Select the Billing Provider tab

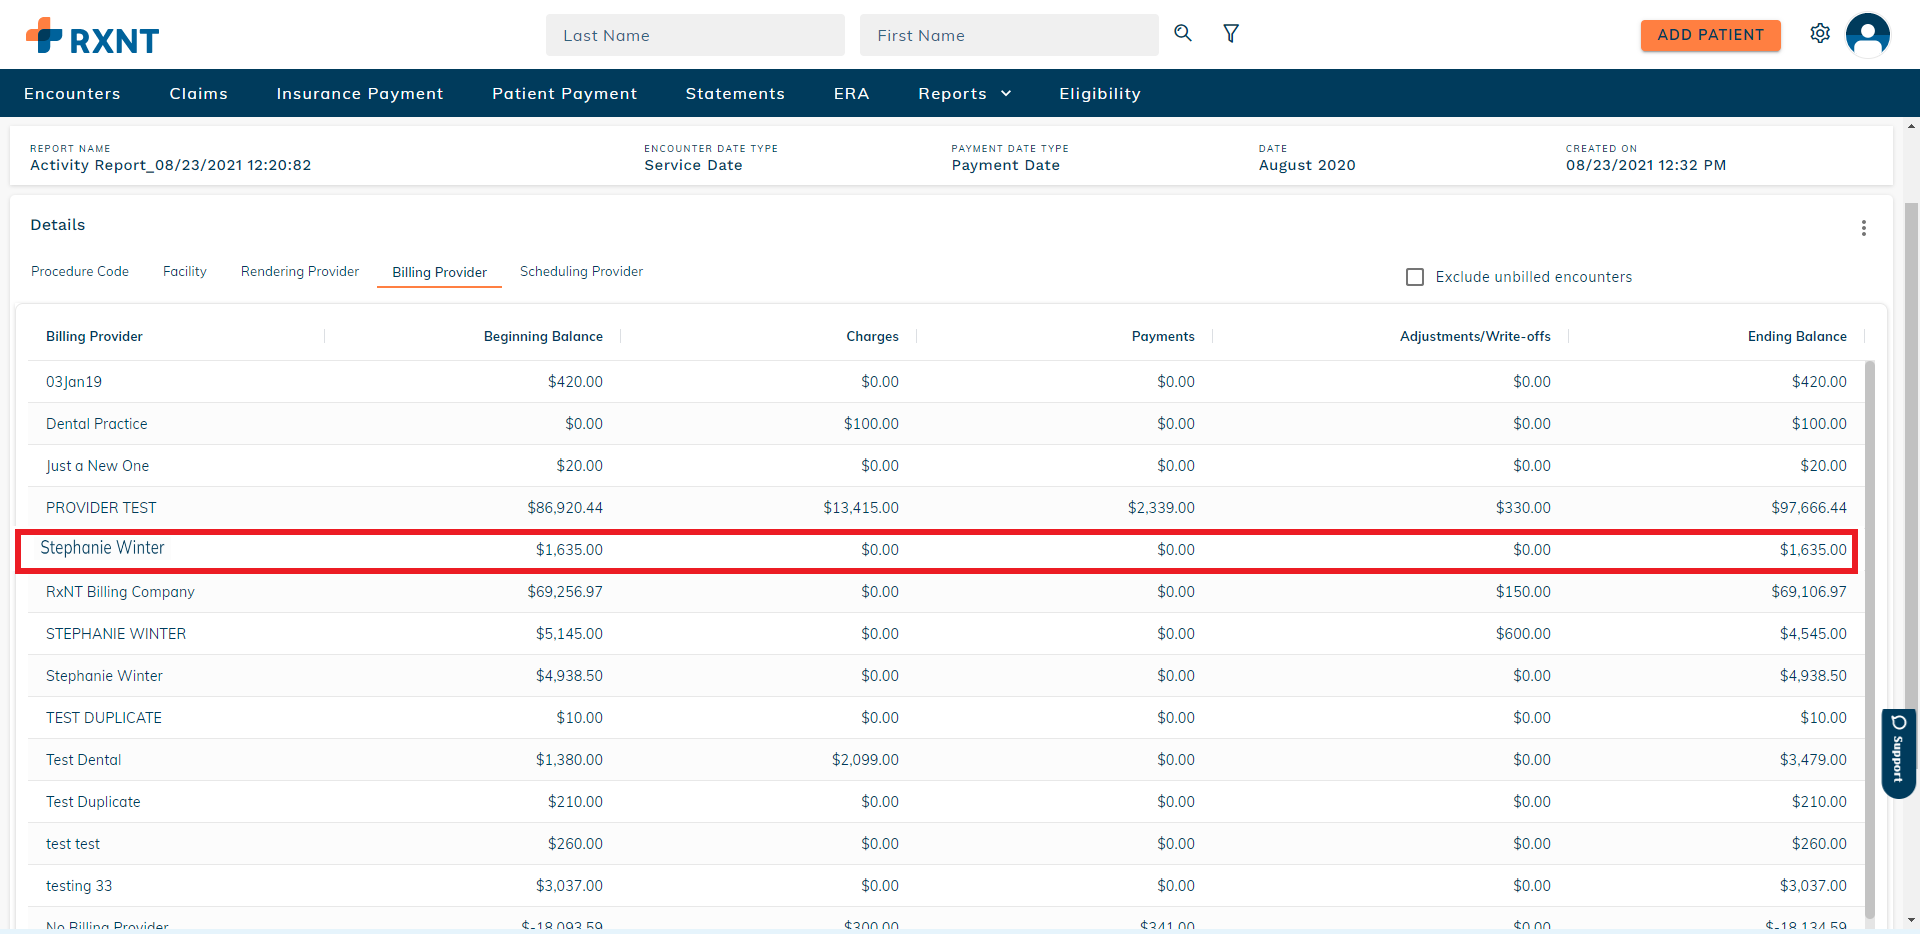[439, 272]
